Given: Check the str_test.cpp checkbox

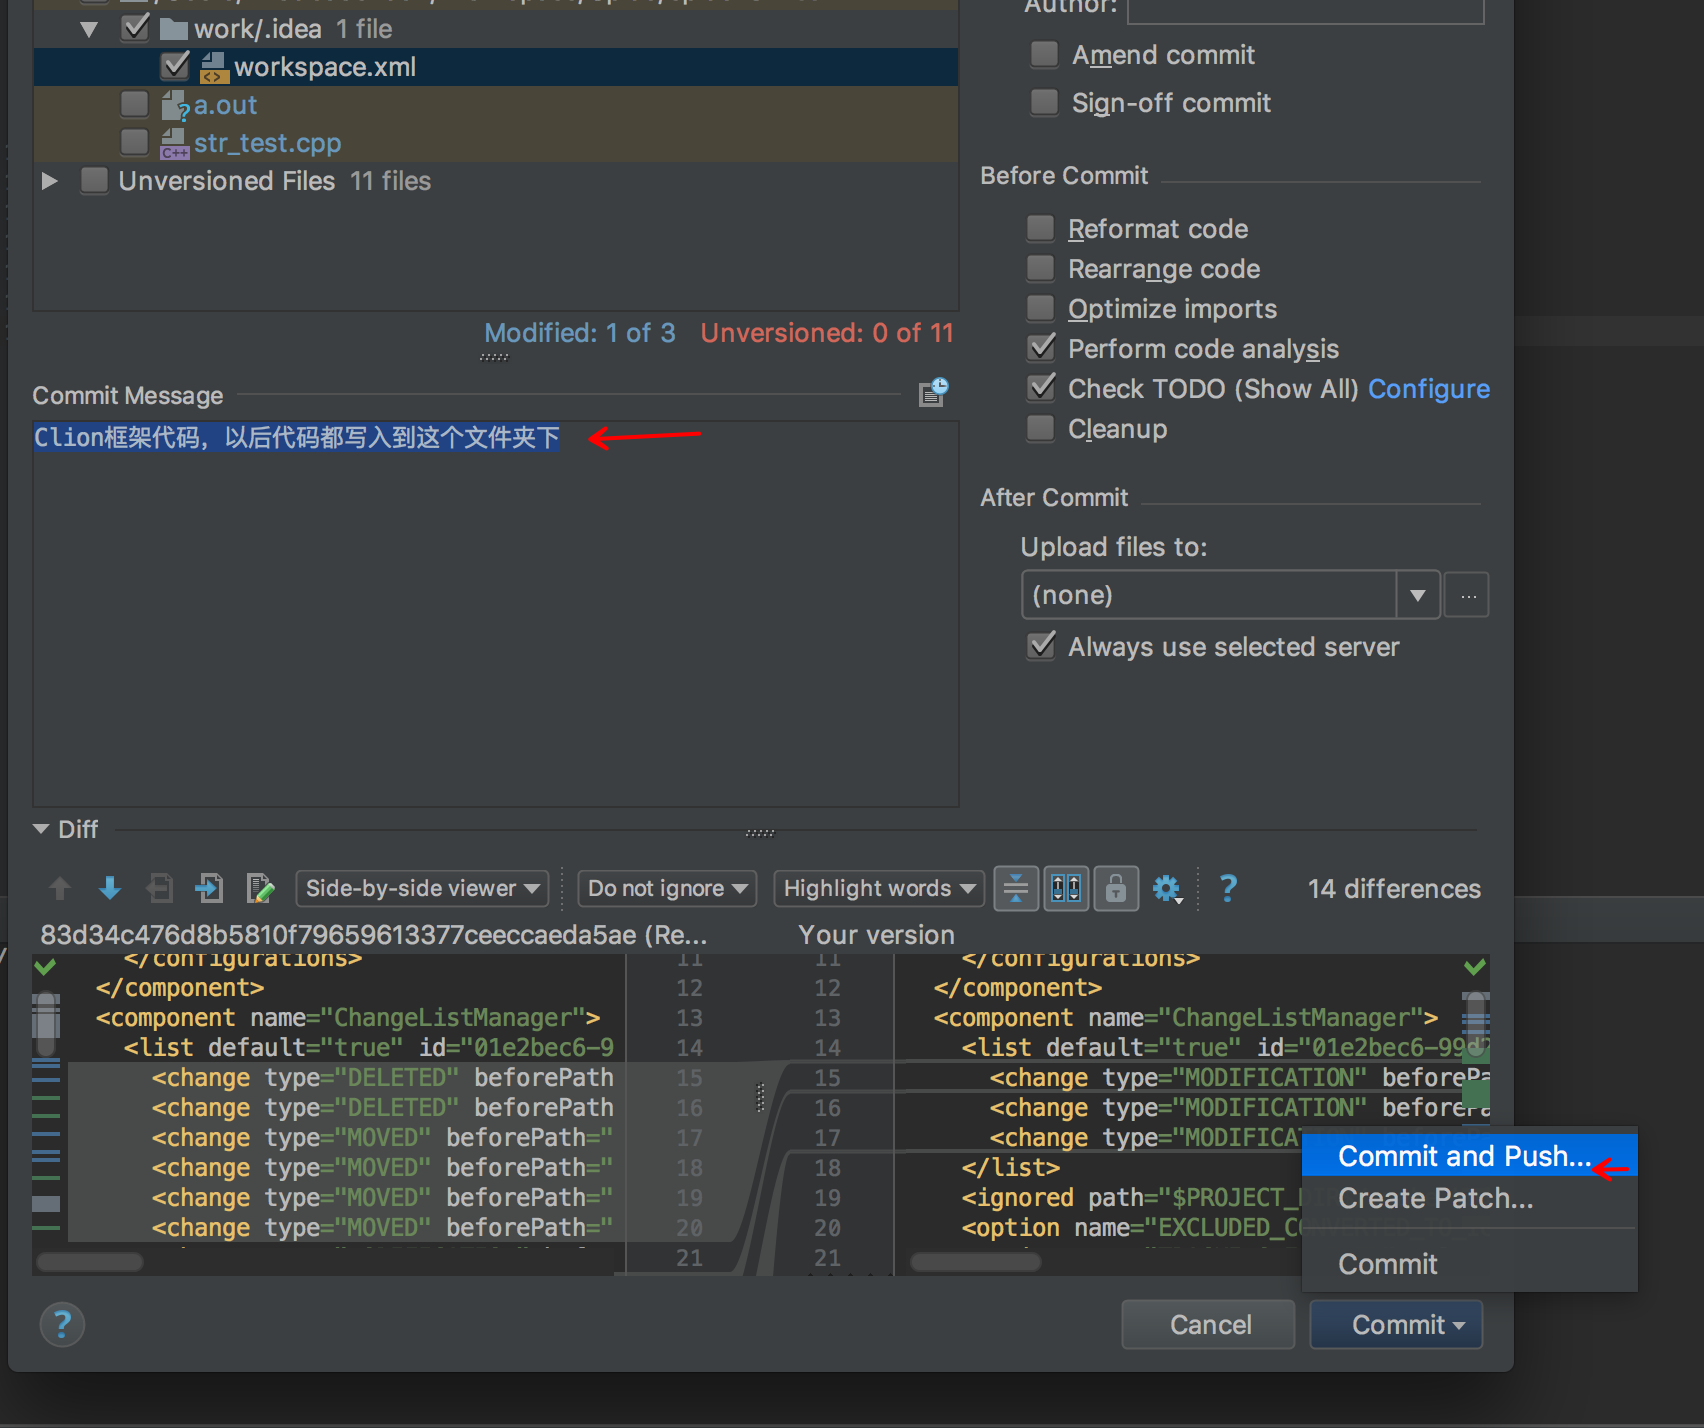Looking at the screenshot, I should point(135,142).
